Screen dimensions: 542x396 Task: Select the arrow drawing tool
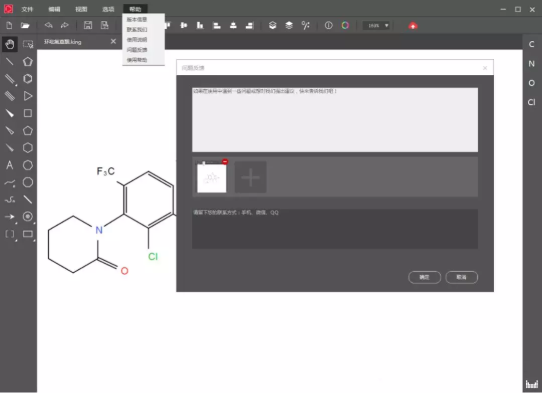point(10,217)
